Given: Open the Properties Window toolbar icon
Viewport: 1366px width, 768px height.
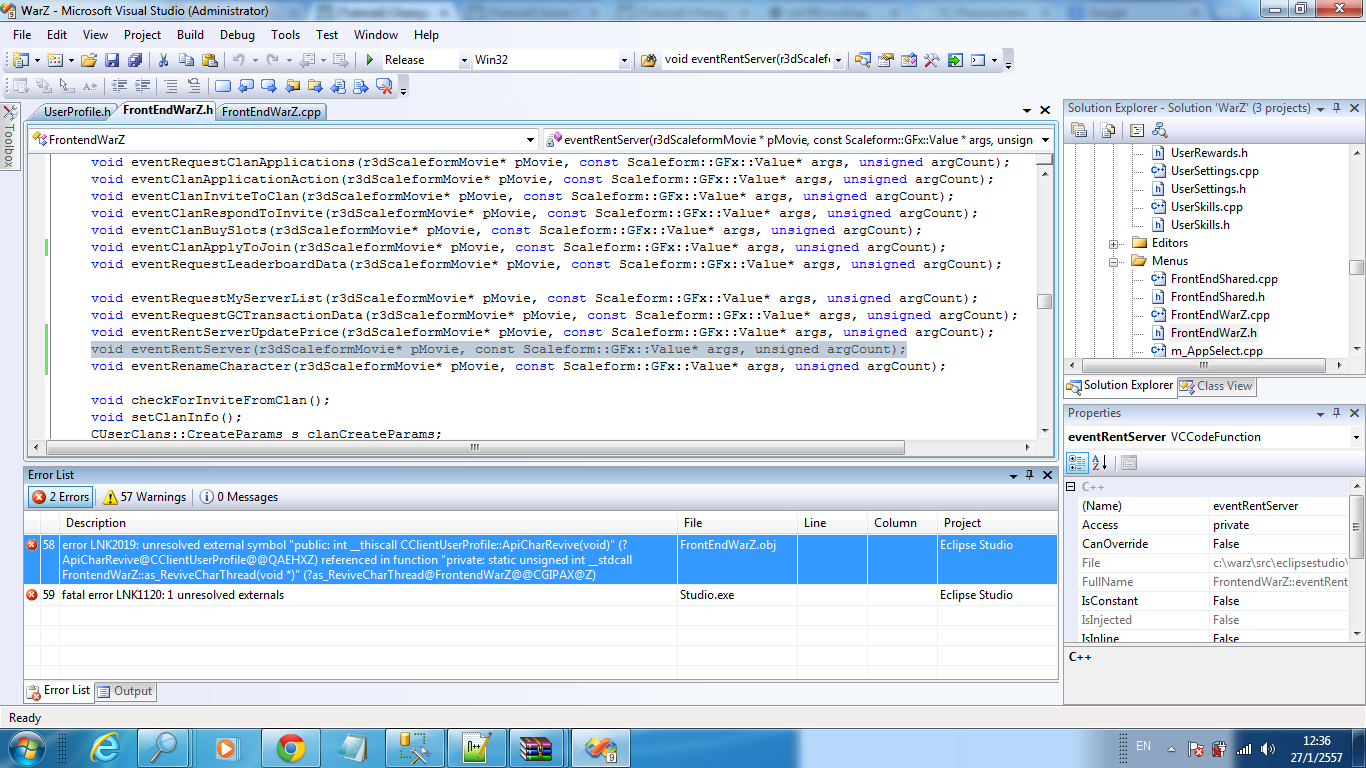Looking at the screenshot, I should [x=886, y=60].
